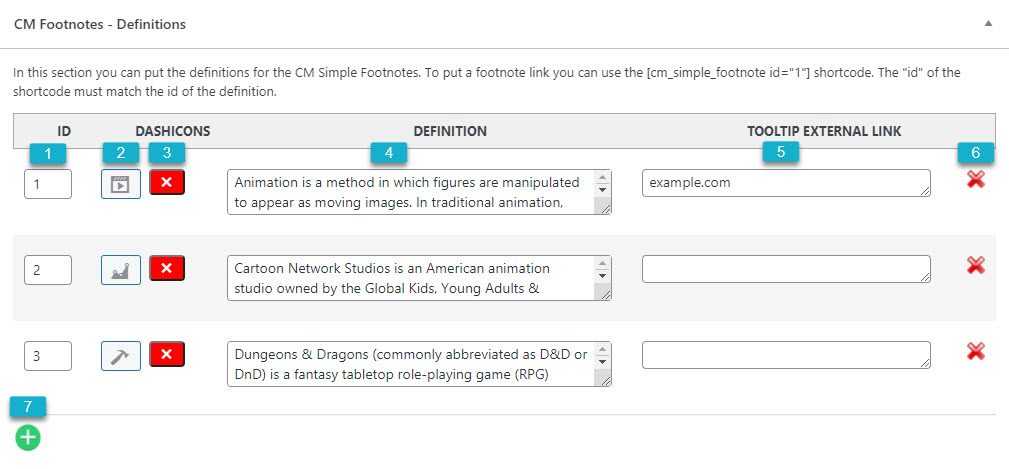Click the ID field containing 2
Screen dimensions: 1009x469
pos(48,270)
